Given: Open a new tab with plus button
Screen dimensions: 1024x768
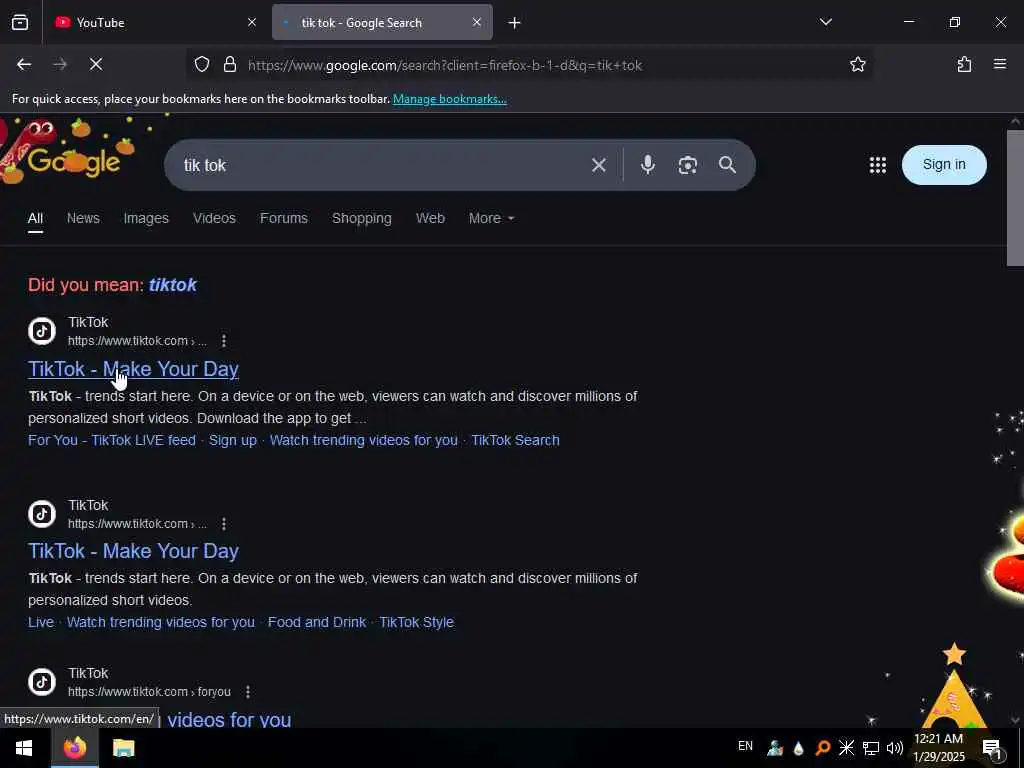Looking at the screenshot, I should 515,23.
